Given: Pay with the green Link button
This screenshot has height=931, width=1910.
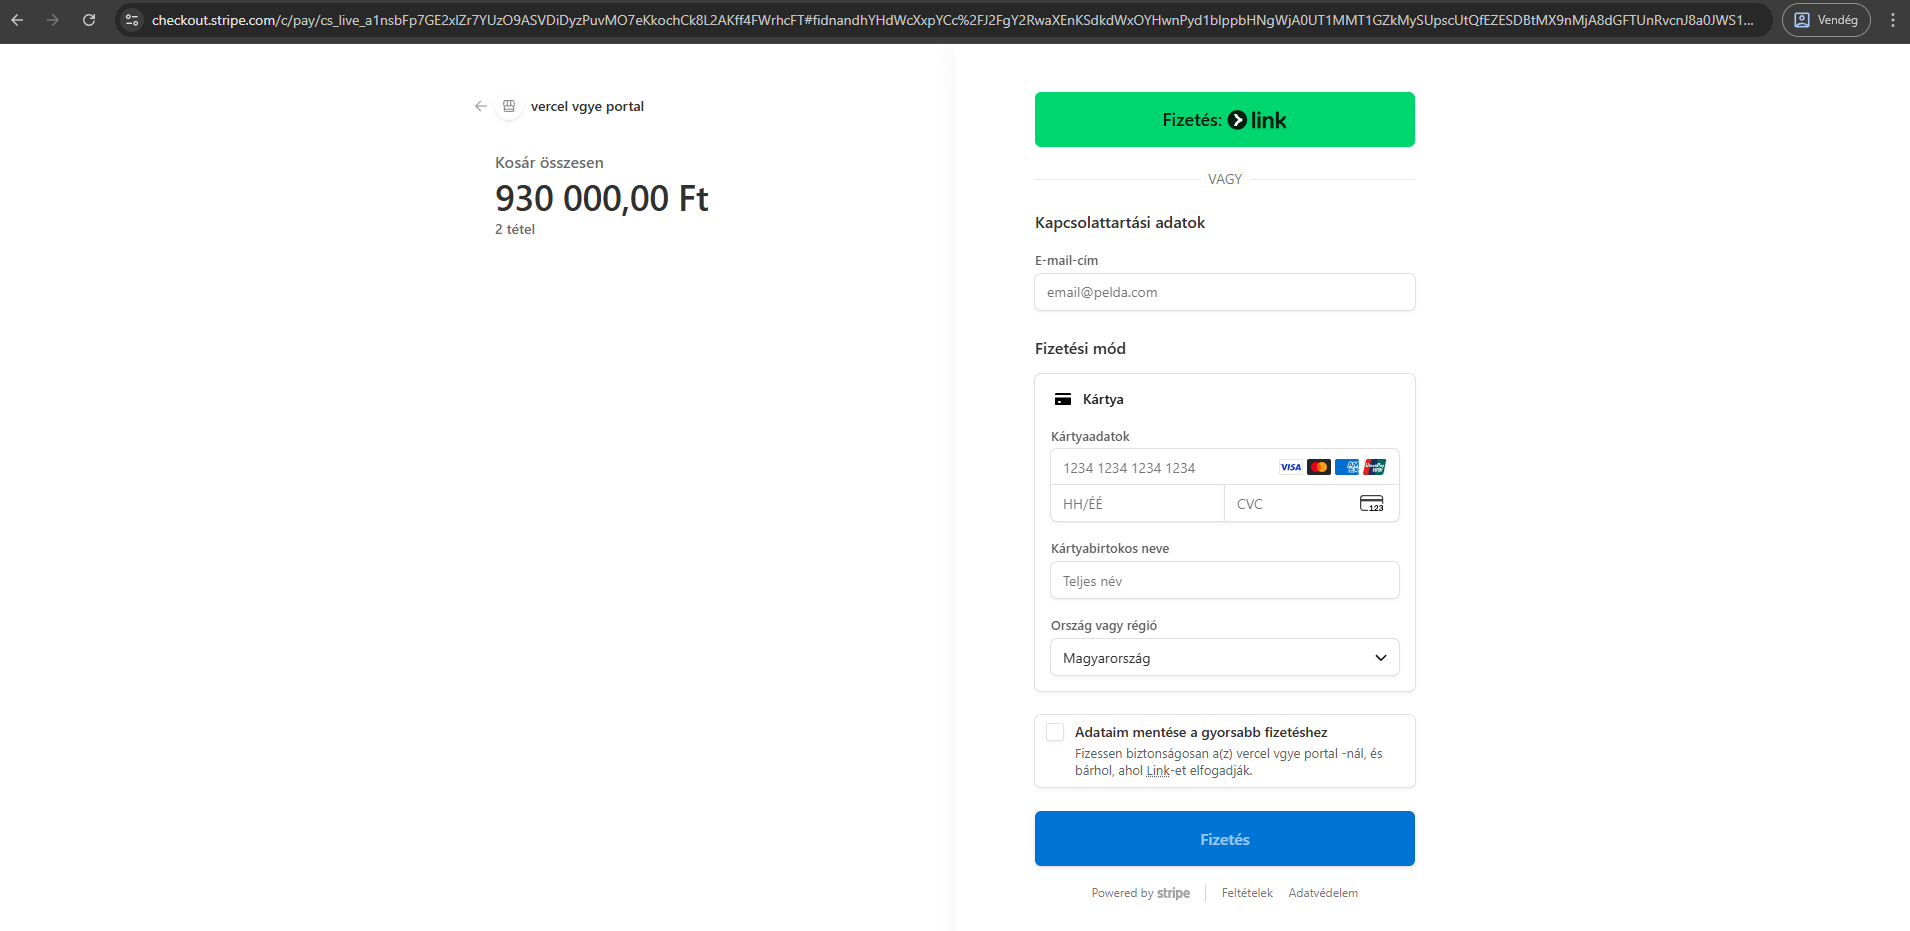Looking at the screenshot, I should point(1224,120).
